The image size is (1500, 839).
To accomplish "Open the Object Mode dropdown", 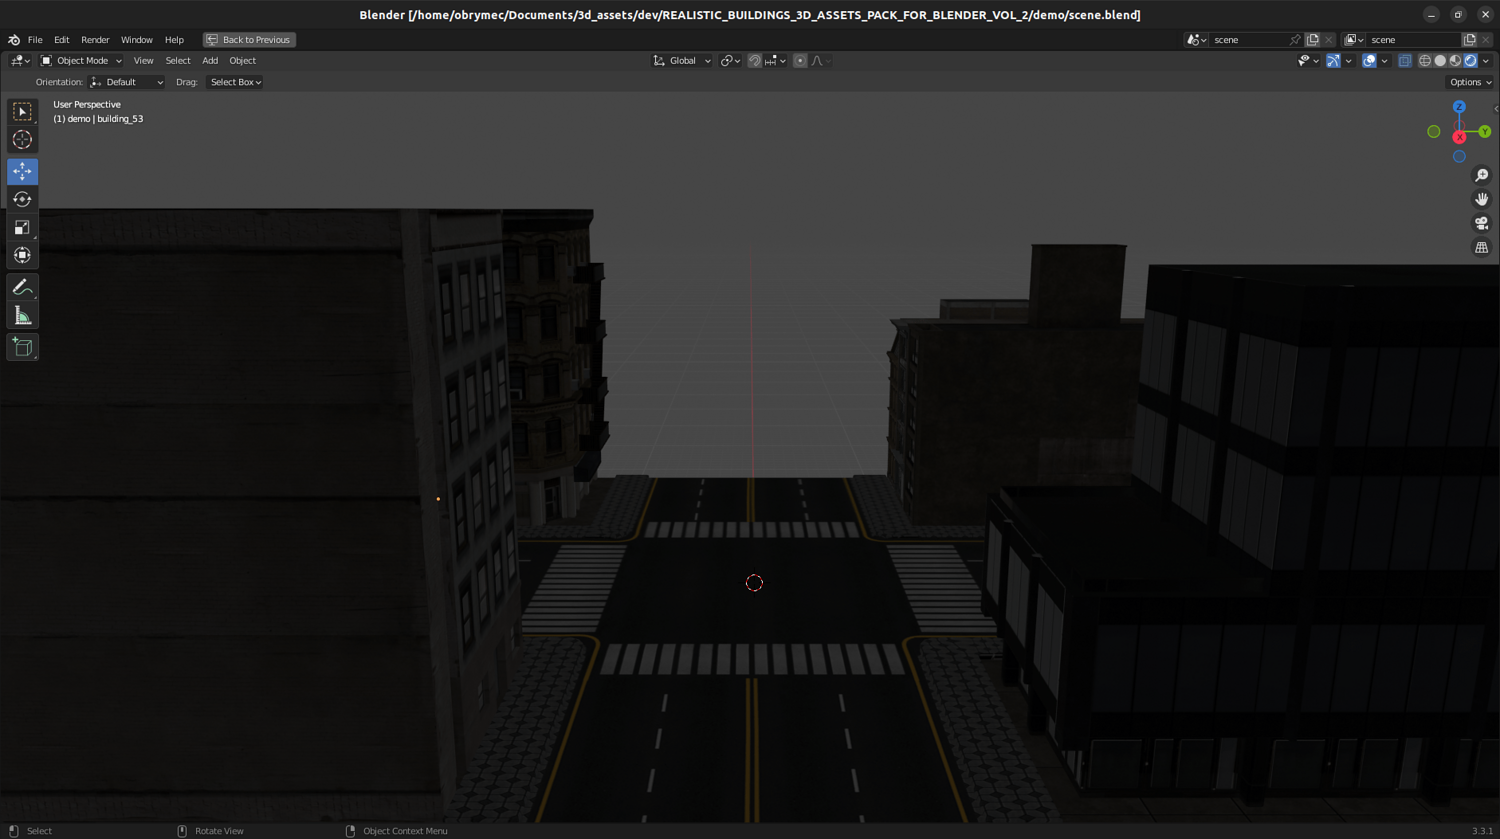I will coord(81,61).
